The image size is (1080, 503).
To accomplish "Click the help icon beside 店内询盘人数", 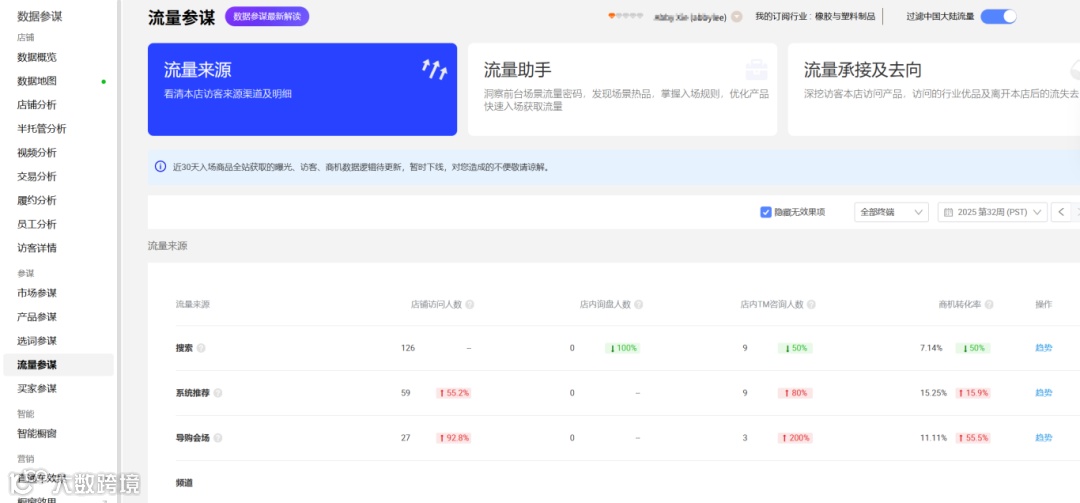I will (638, 305).
